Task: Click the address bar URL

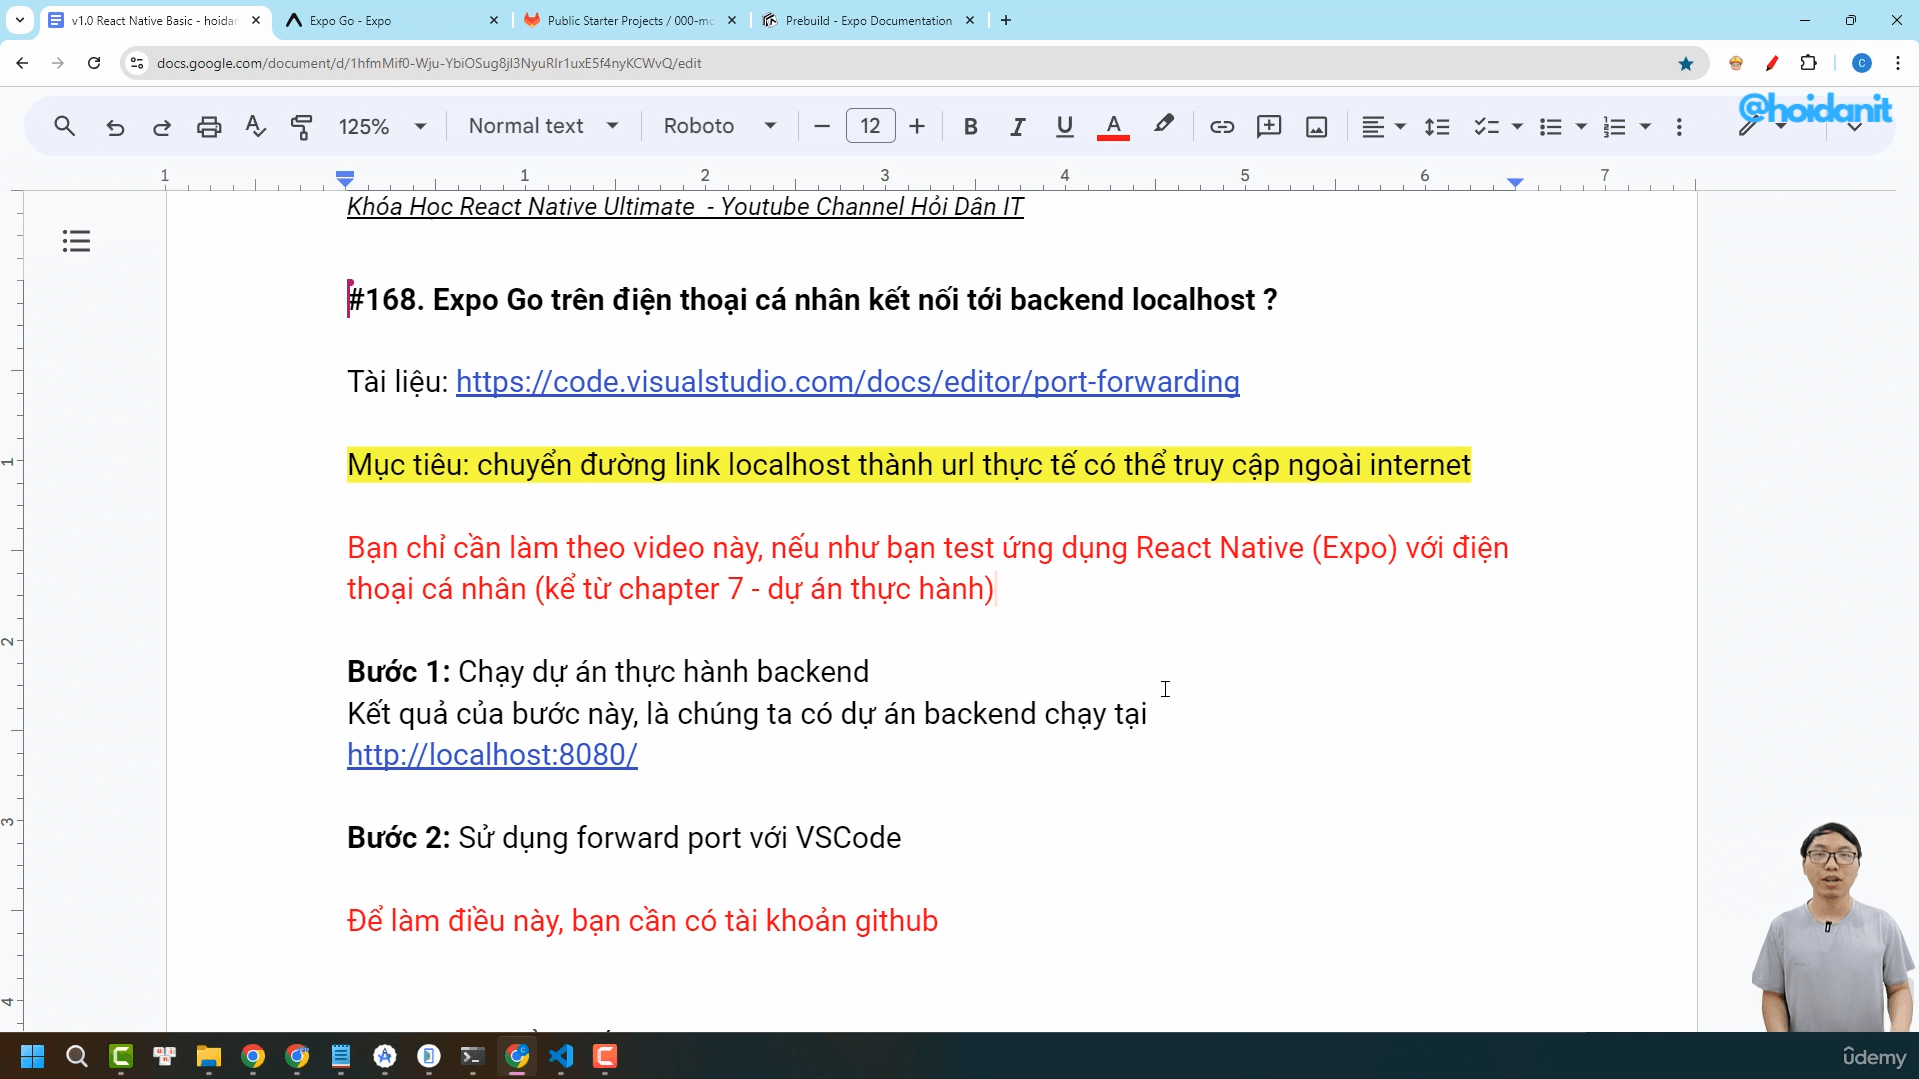Action: coord(429,63)
